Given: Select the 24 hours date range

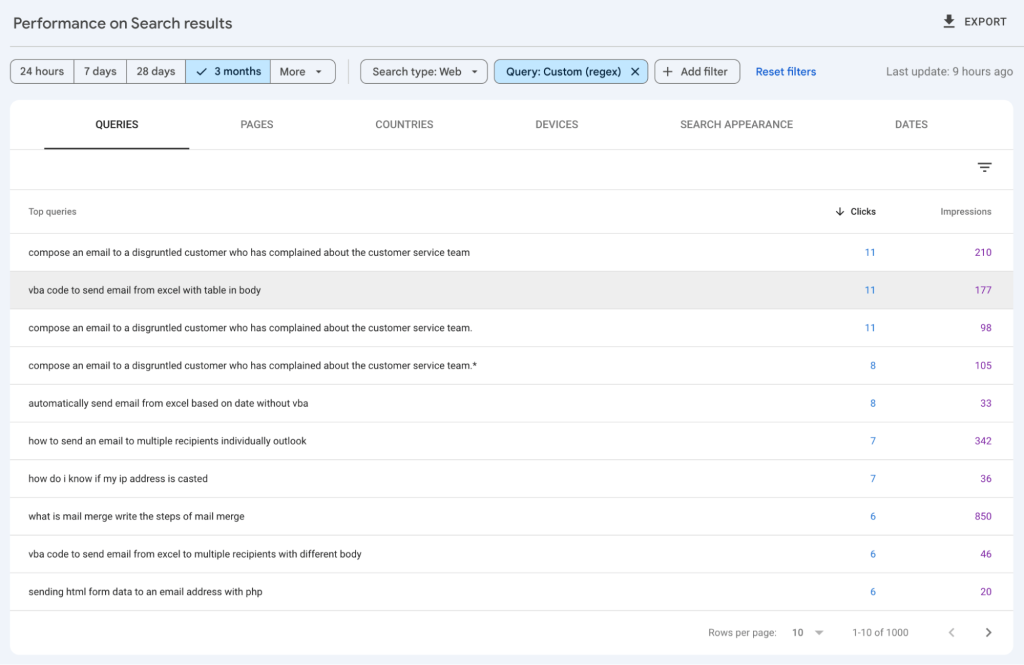Looking at the screenshot, I should click(42, 72).
